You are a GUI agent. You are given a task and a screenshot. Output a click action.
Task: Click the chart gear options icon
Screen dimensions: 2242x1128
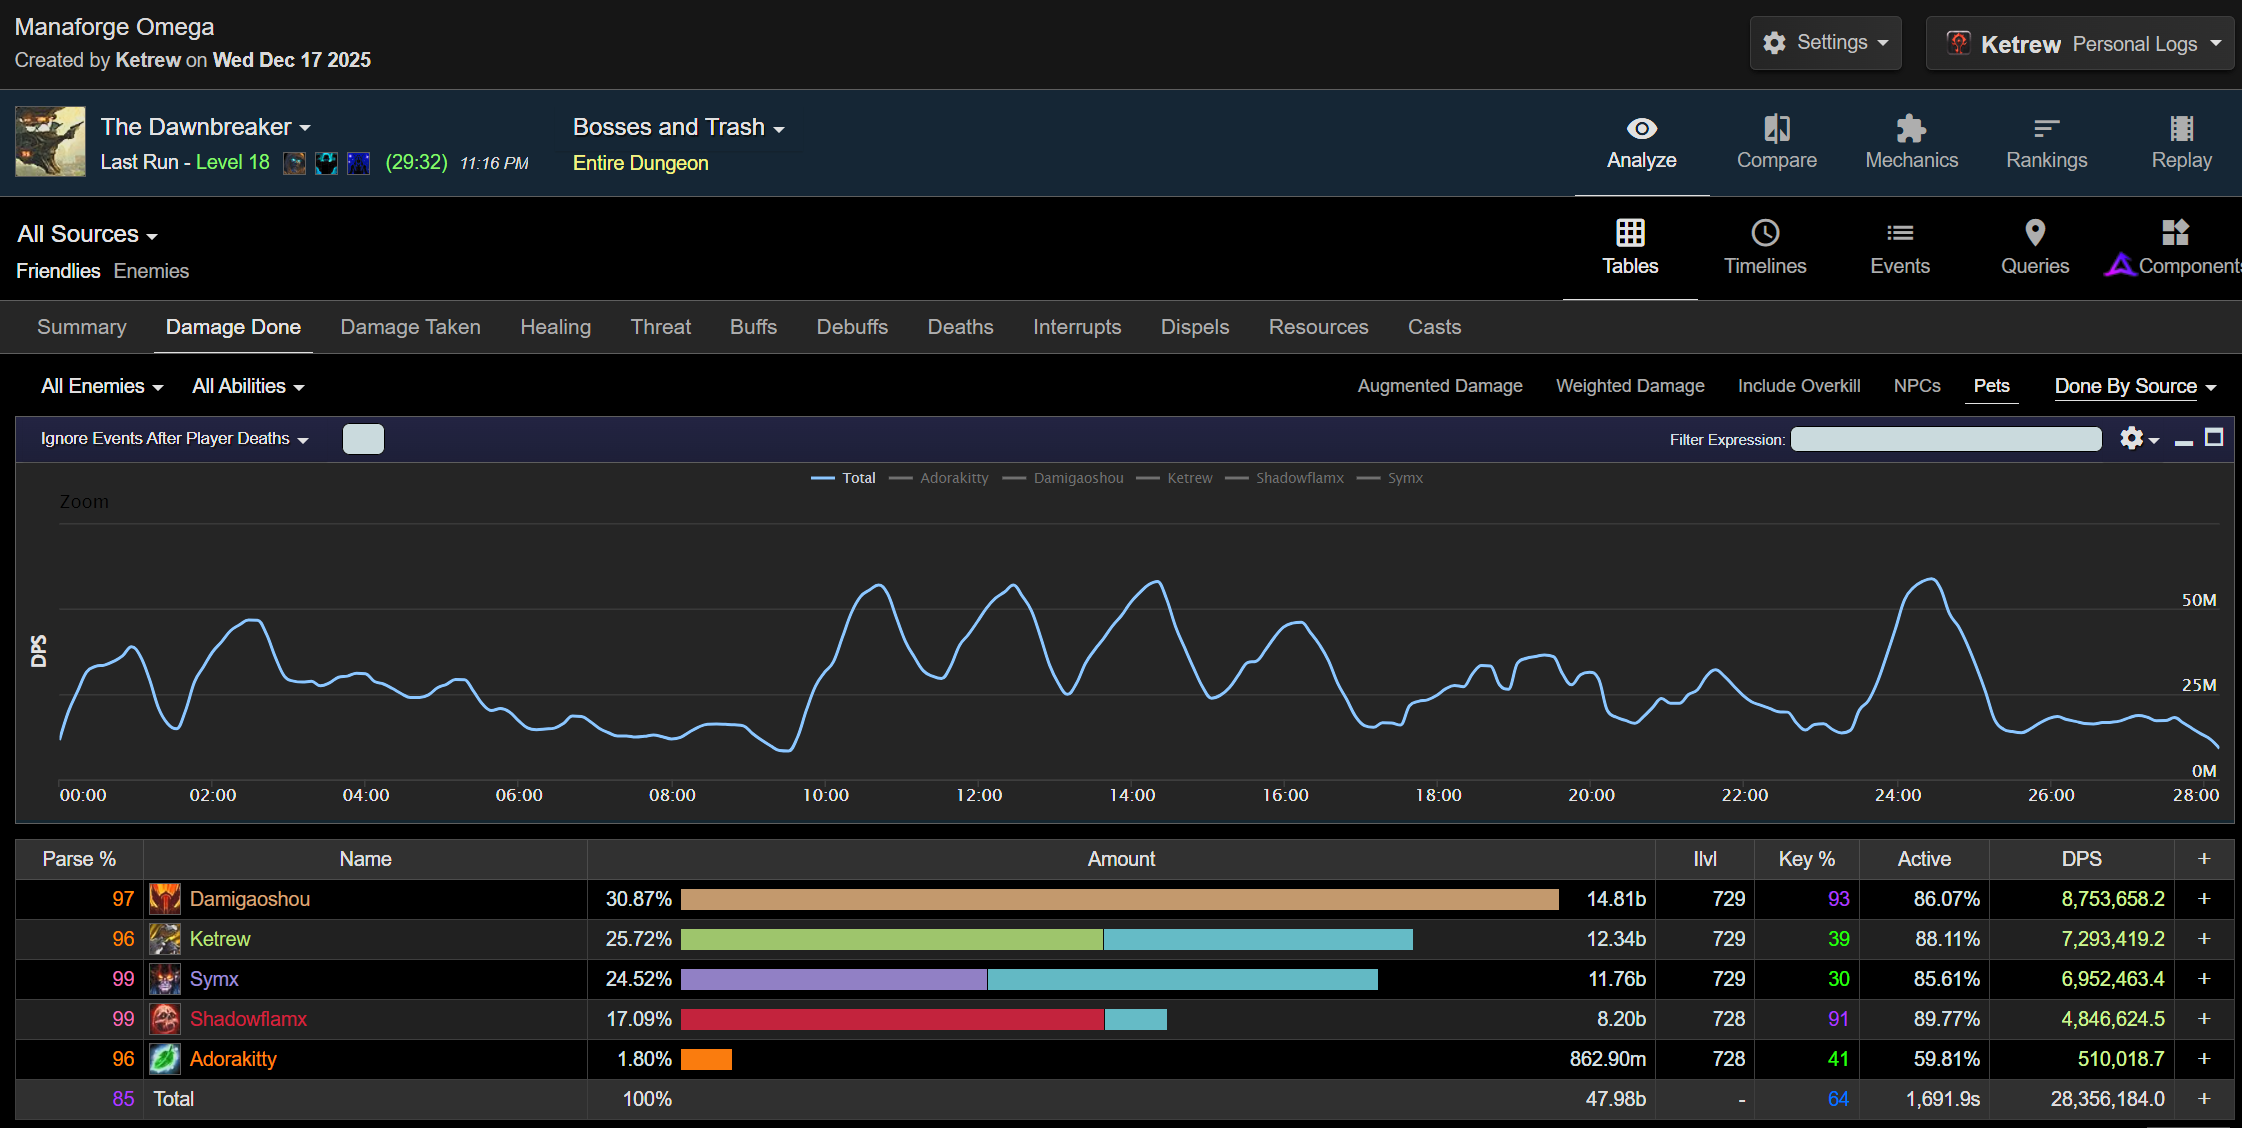(2132, 439)
